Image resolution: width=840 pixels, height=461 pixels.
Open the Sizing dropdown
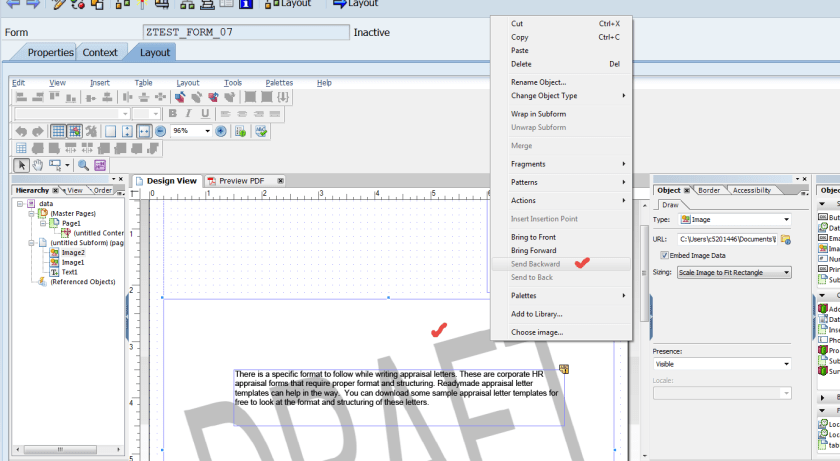coord(733,272)
